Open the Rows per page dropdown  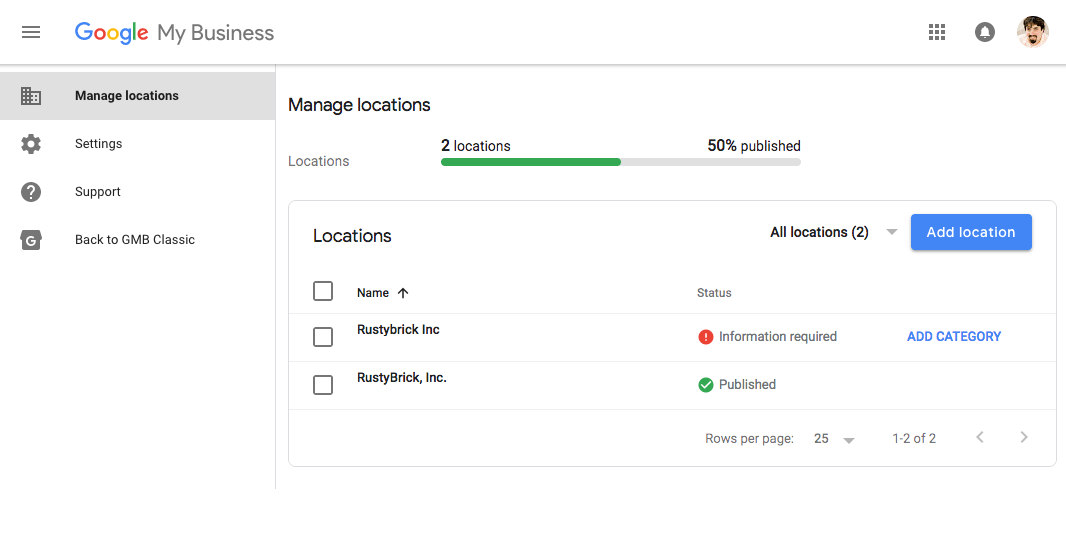tap(835, 439)
